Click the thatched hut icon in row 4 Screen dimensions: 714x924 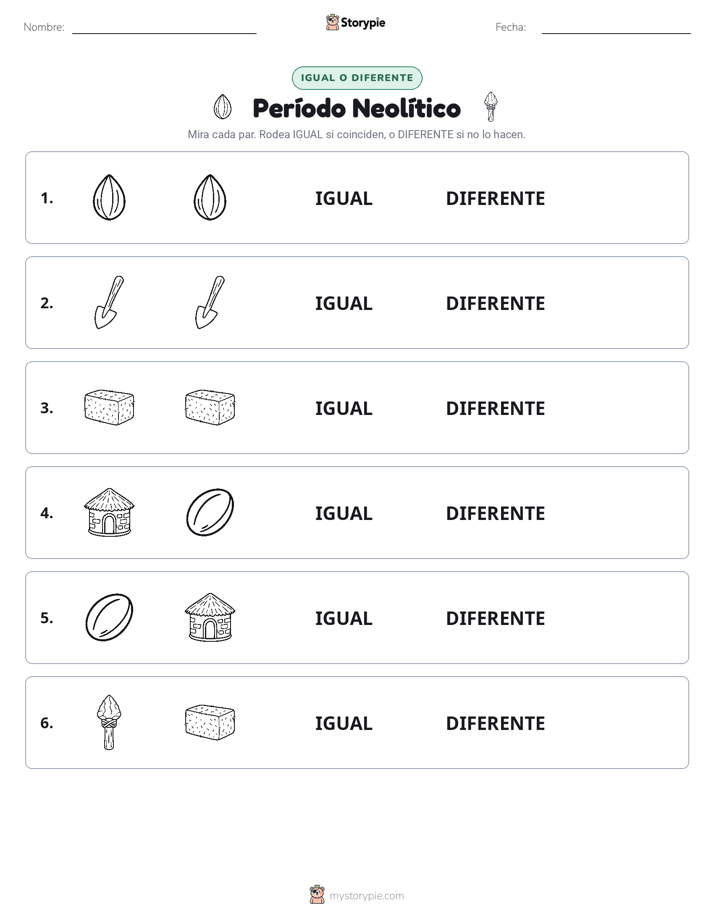tap(109, 512)
